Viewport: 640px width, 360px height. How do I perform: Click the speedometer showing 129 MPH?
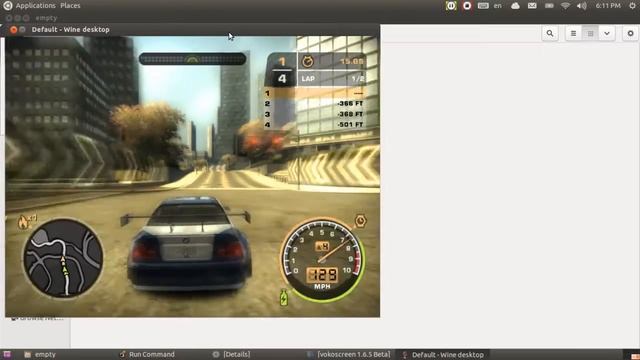tap(322, 260)
